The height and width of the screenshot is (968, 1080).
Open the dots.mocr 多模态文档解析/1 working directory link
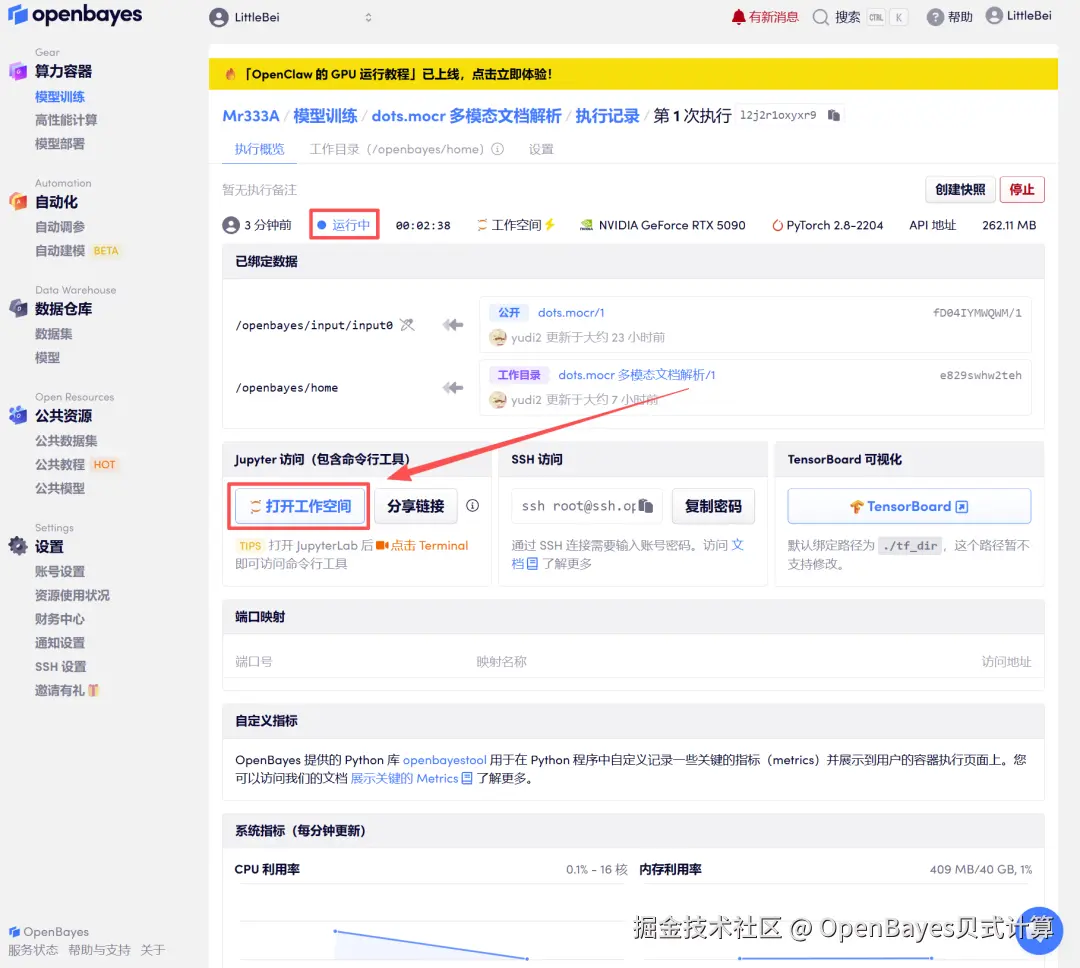pos(636,375)
